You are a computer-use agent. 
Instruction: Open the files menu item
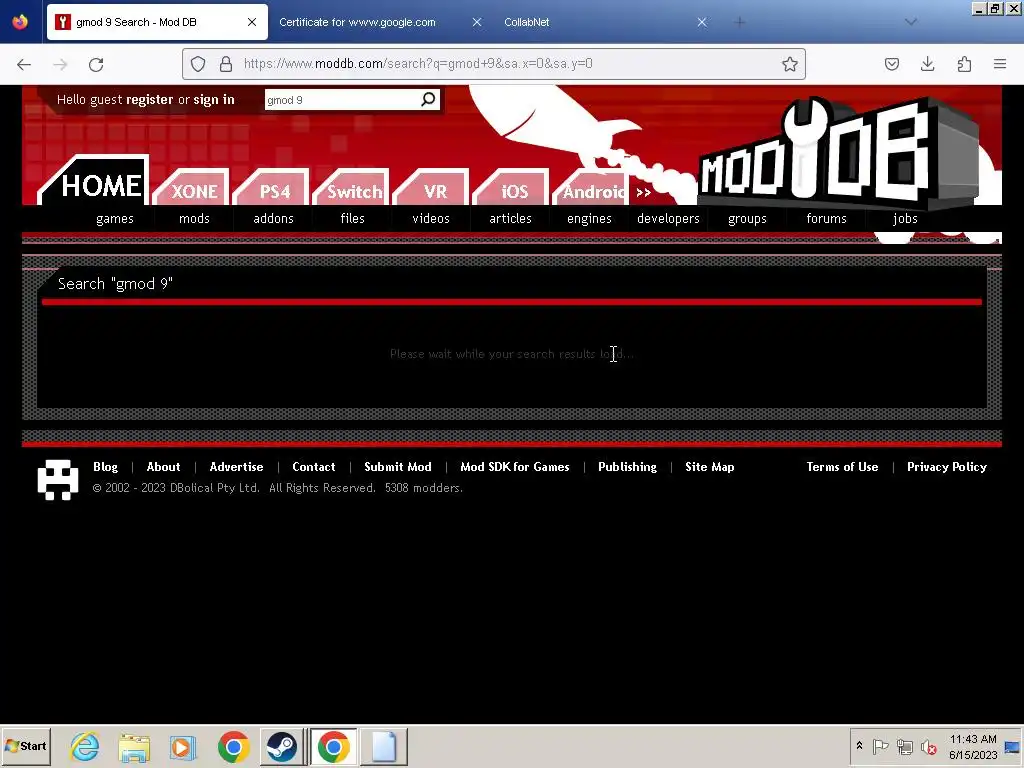(x=353, y=219)
